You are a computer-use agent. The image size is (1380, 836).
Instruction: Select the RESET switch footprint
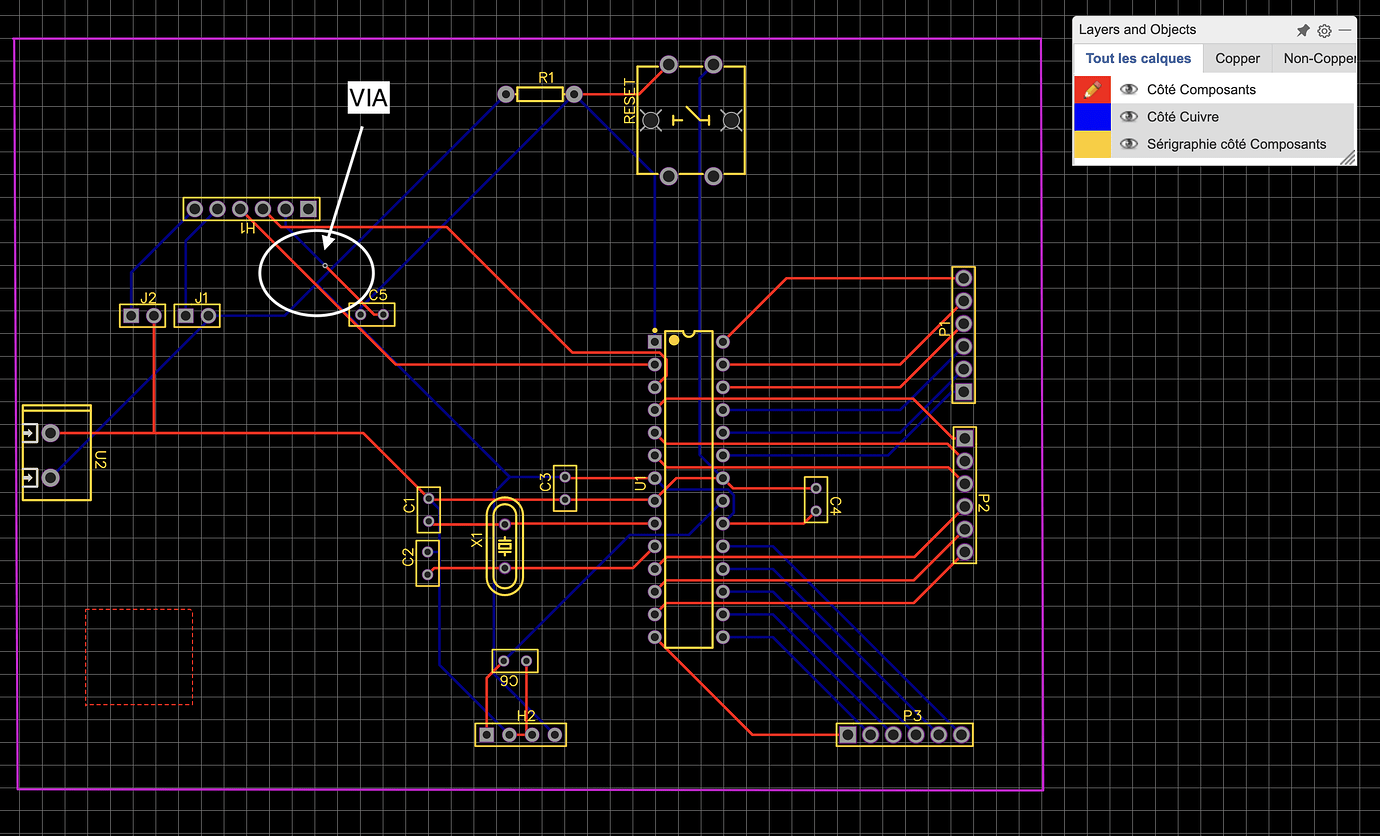[x=690, y=120]
